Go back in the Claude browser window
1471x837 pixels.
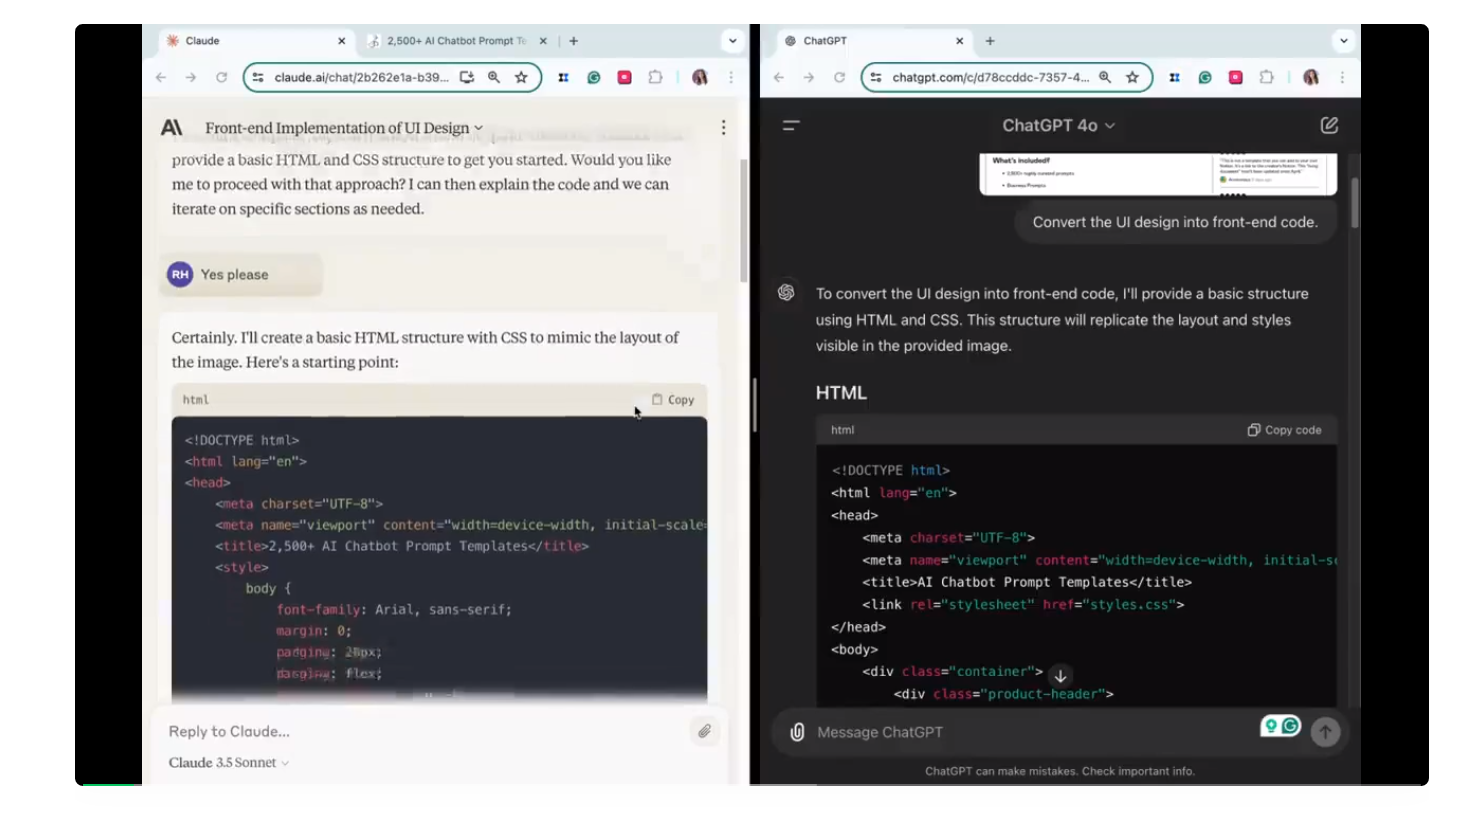[161, 77]
